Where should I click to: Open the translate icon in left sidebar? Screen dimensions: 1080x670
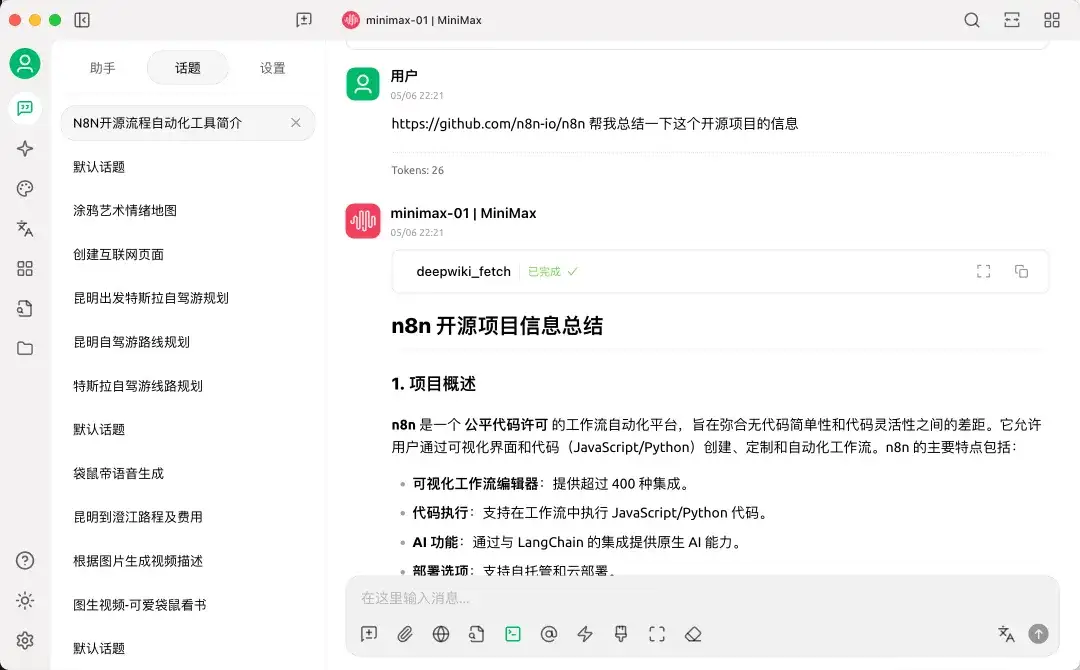25,228
